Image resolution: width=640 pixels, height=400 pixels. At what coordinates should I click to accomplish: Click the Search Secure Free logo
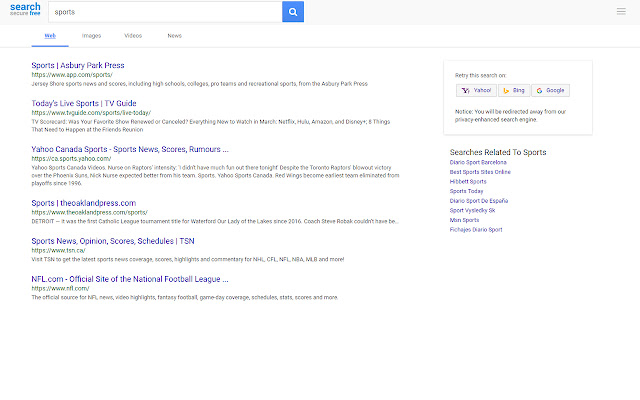click(x=25, y=9)
